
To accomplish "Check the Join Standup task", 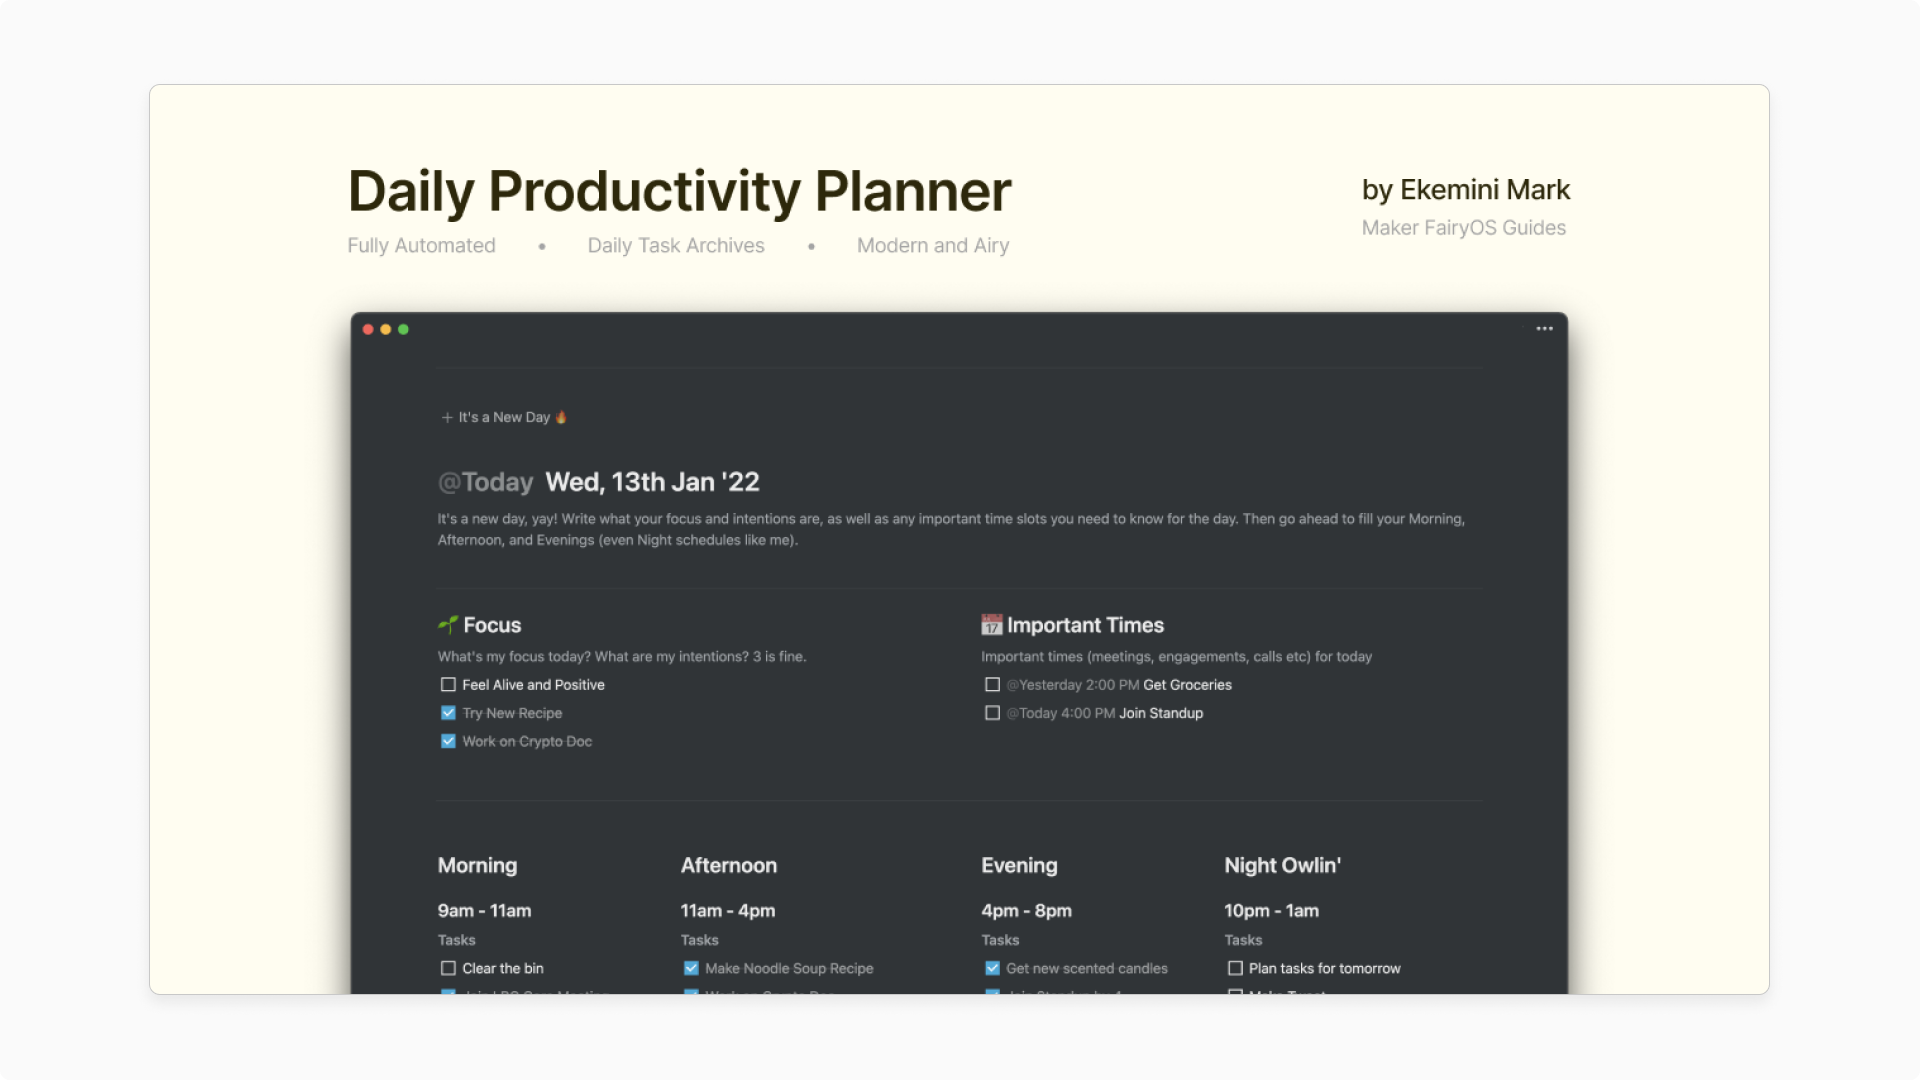I will [x=992, y=712].
